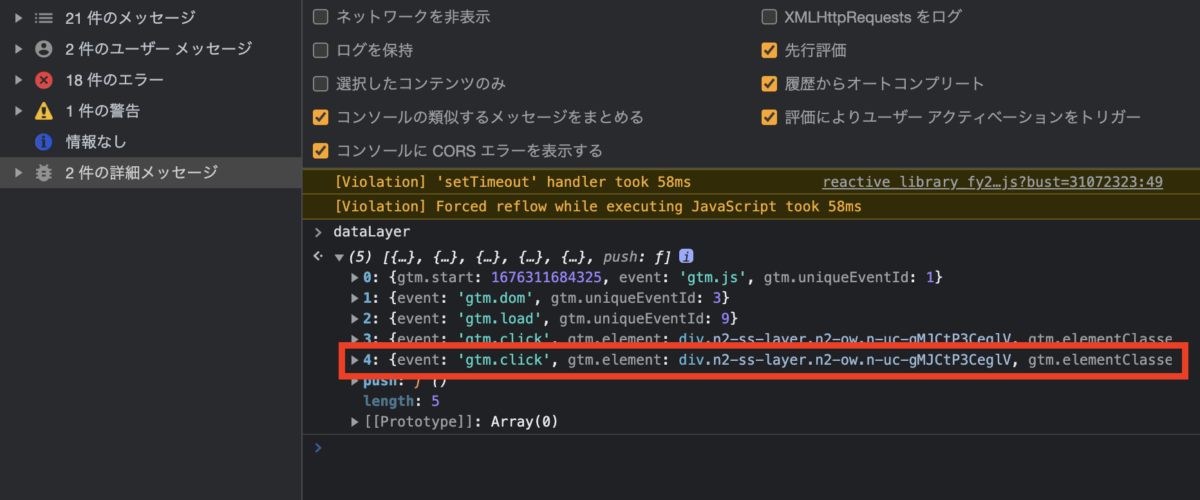This screenshot has height=500, width=1200.
Task: Click the Forced reflow violation message
Action: [x=598, y=207]
